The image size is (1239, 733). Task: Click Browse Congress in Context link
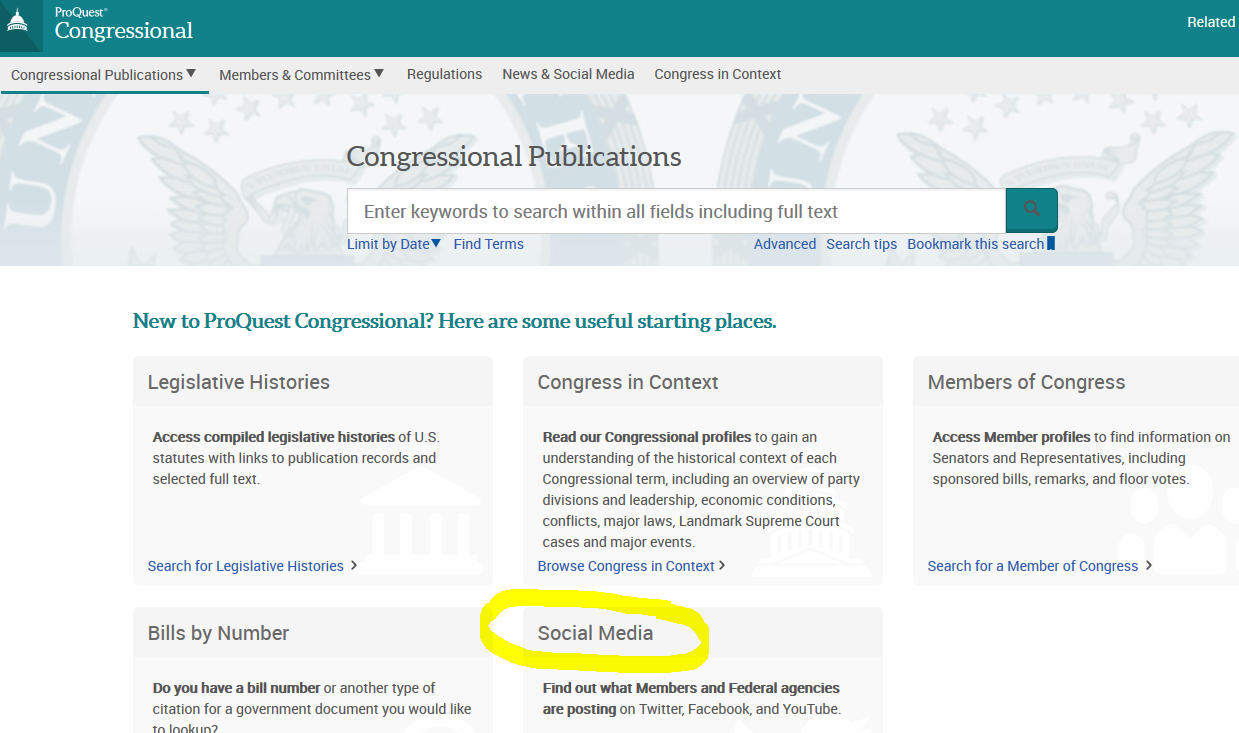tap(626, 566)
